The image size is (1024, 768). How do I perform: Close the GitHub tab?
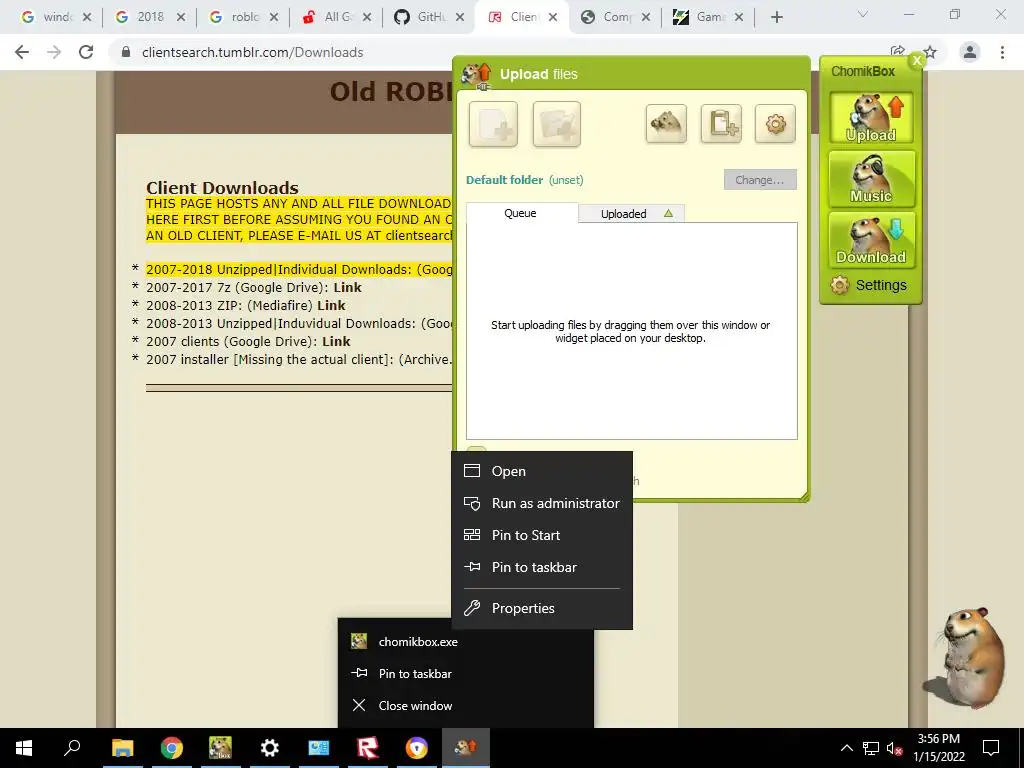(460, 18)
